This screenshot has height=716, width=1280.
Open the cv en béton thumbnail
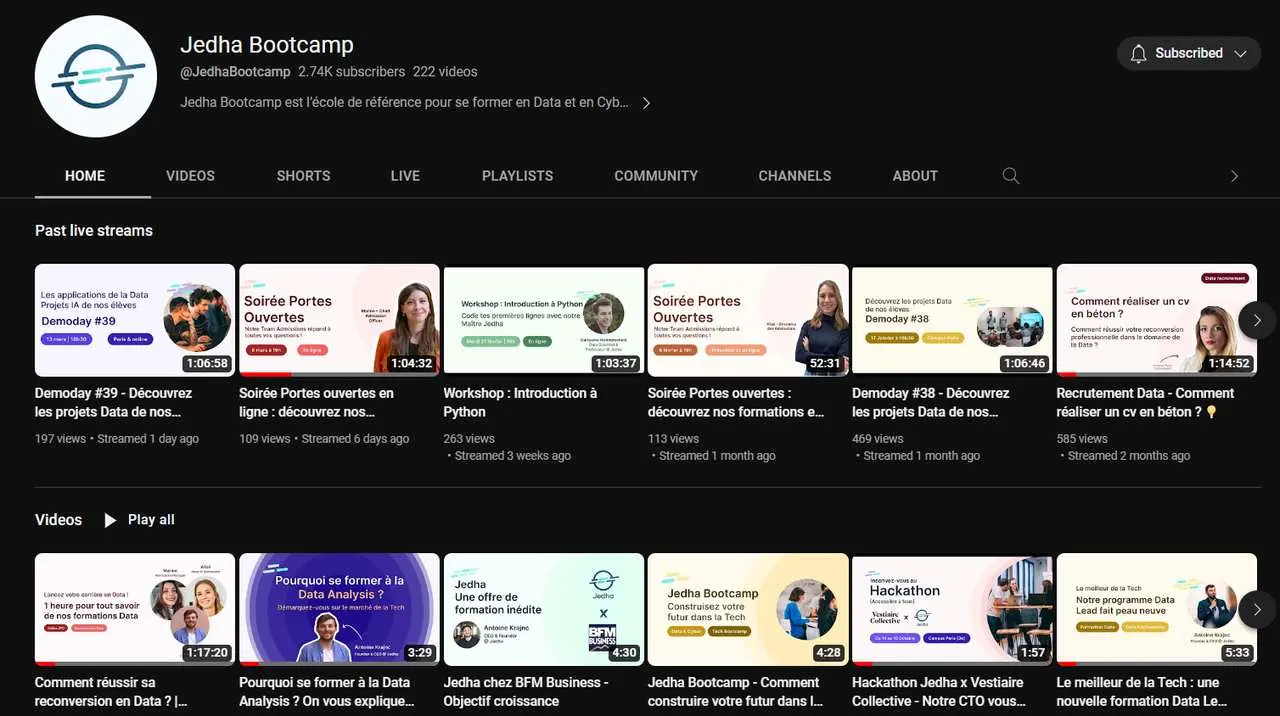pyautogui.click(x=1157, y=320)
